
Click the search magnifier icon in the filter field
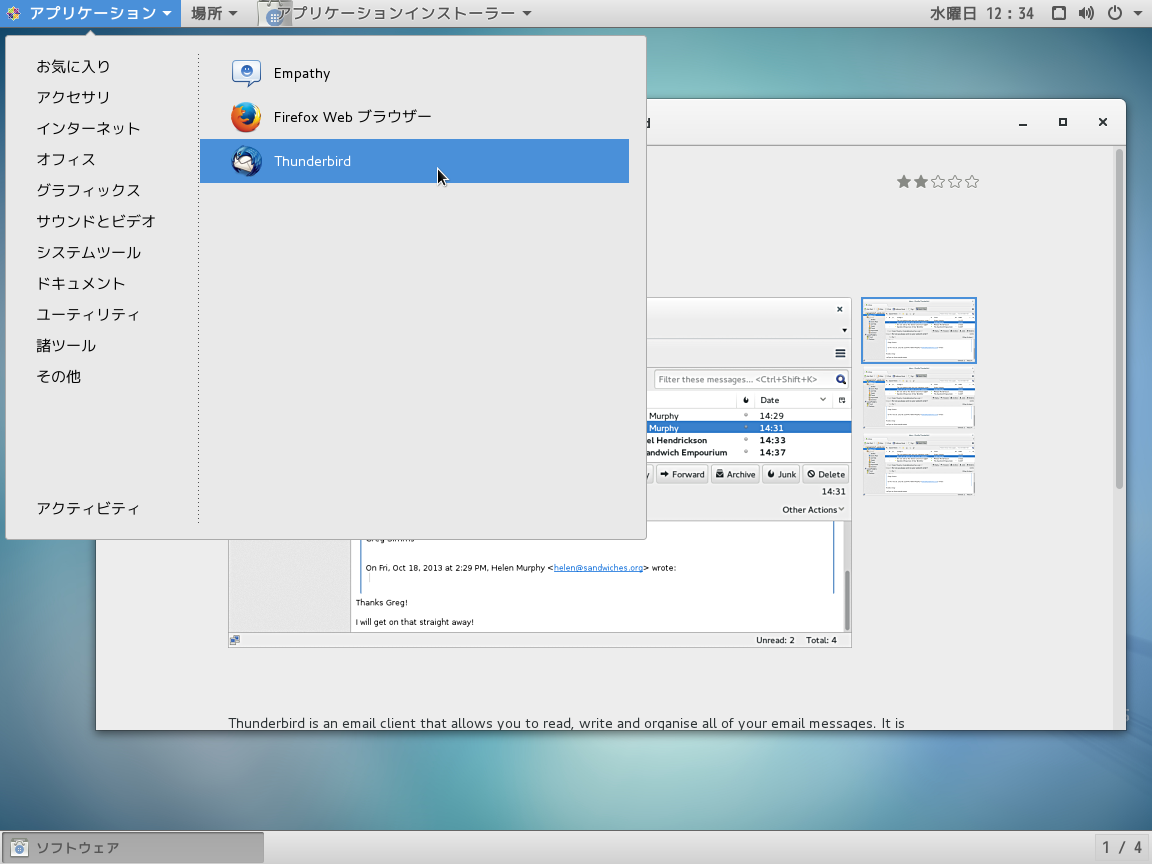coord(840,380)
